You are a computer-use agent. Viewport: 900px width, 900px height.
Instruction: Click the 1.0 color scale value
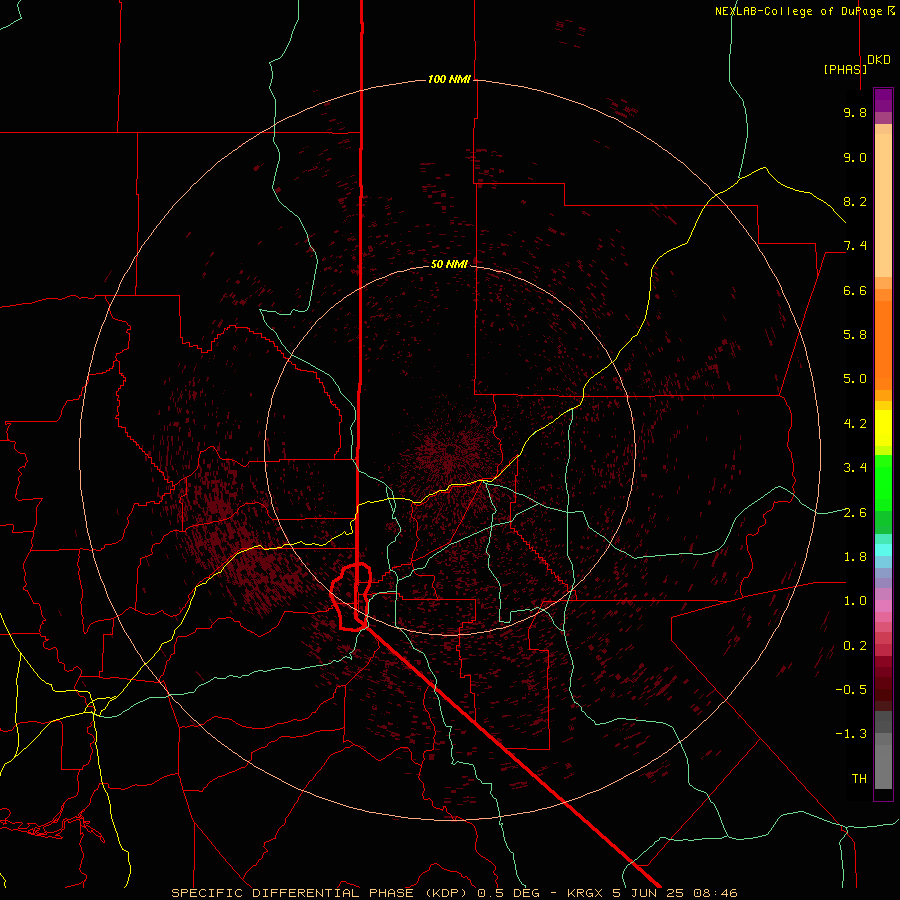click(855, 601)
